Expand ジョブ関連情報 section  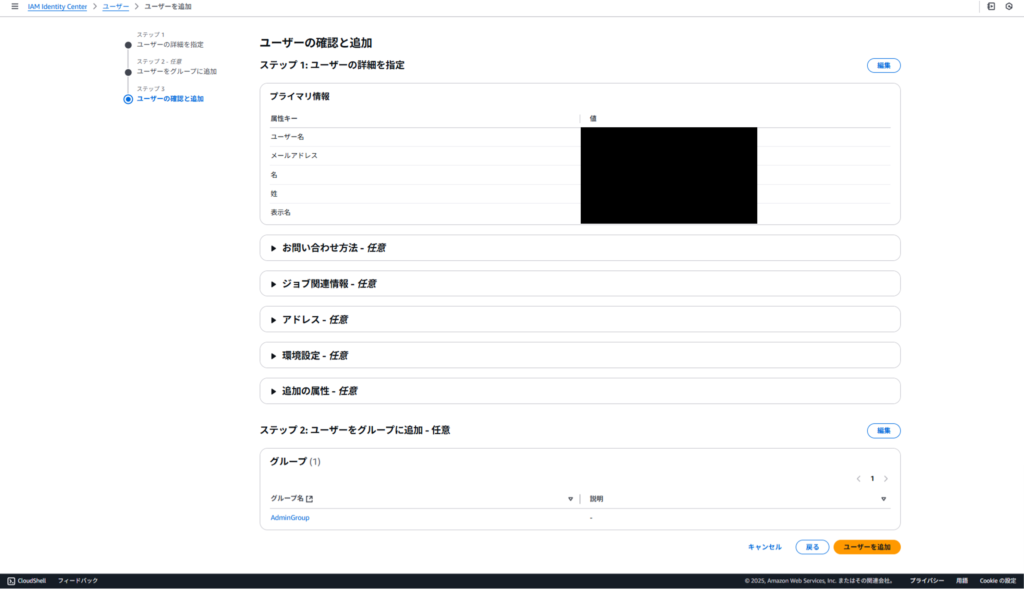coord(580,284)
